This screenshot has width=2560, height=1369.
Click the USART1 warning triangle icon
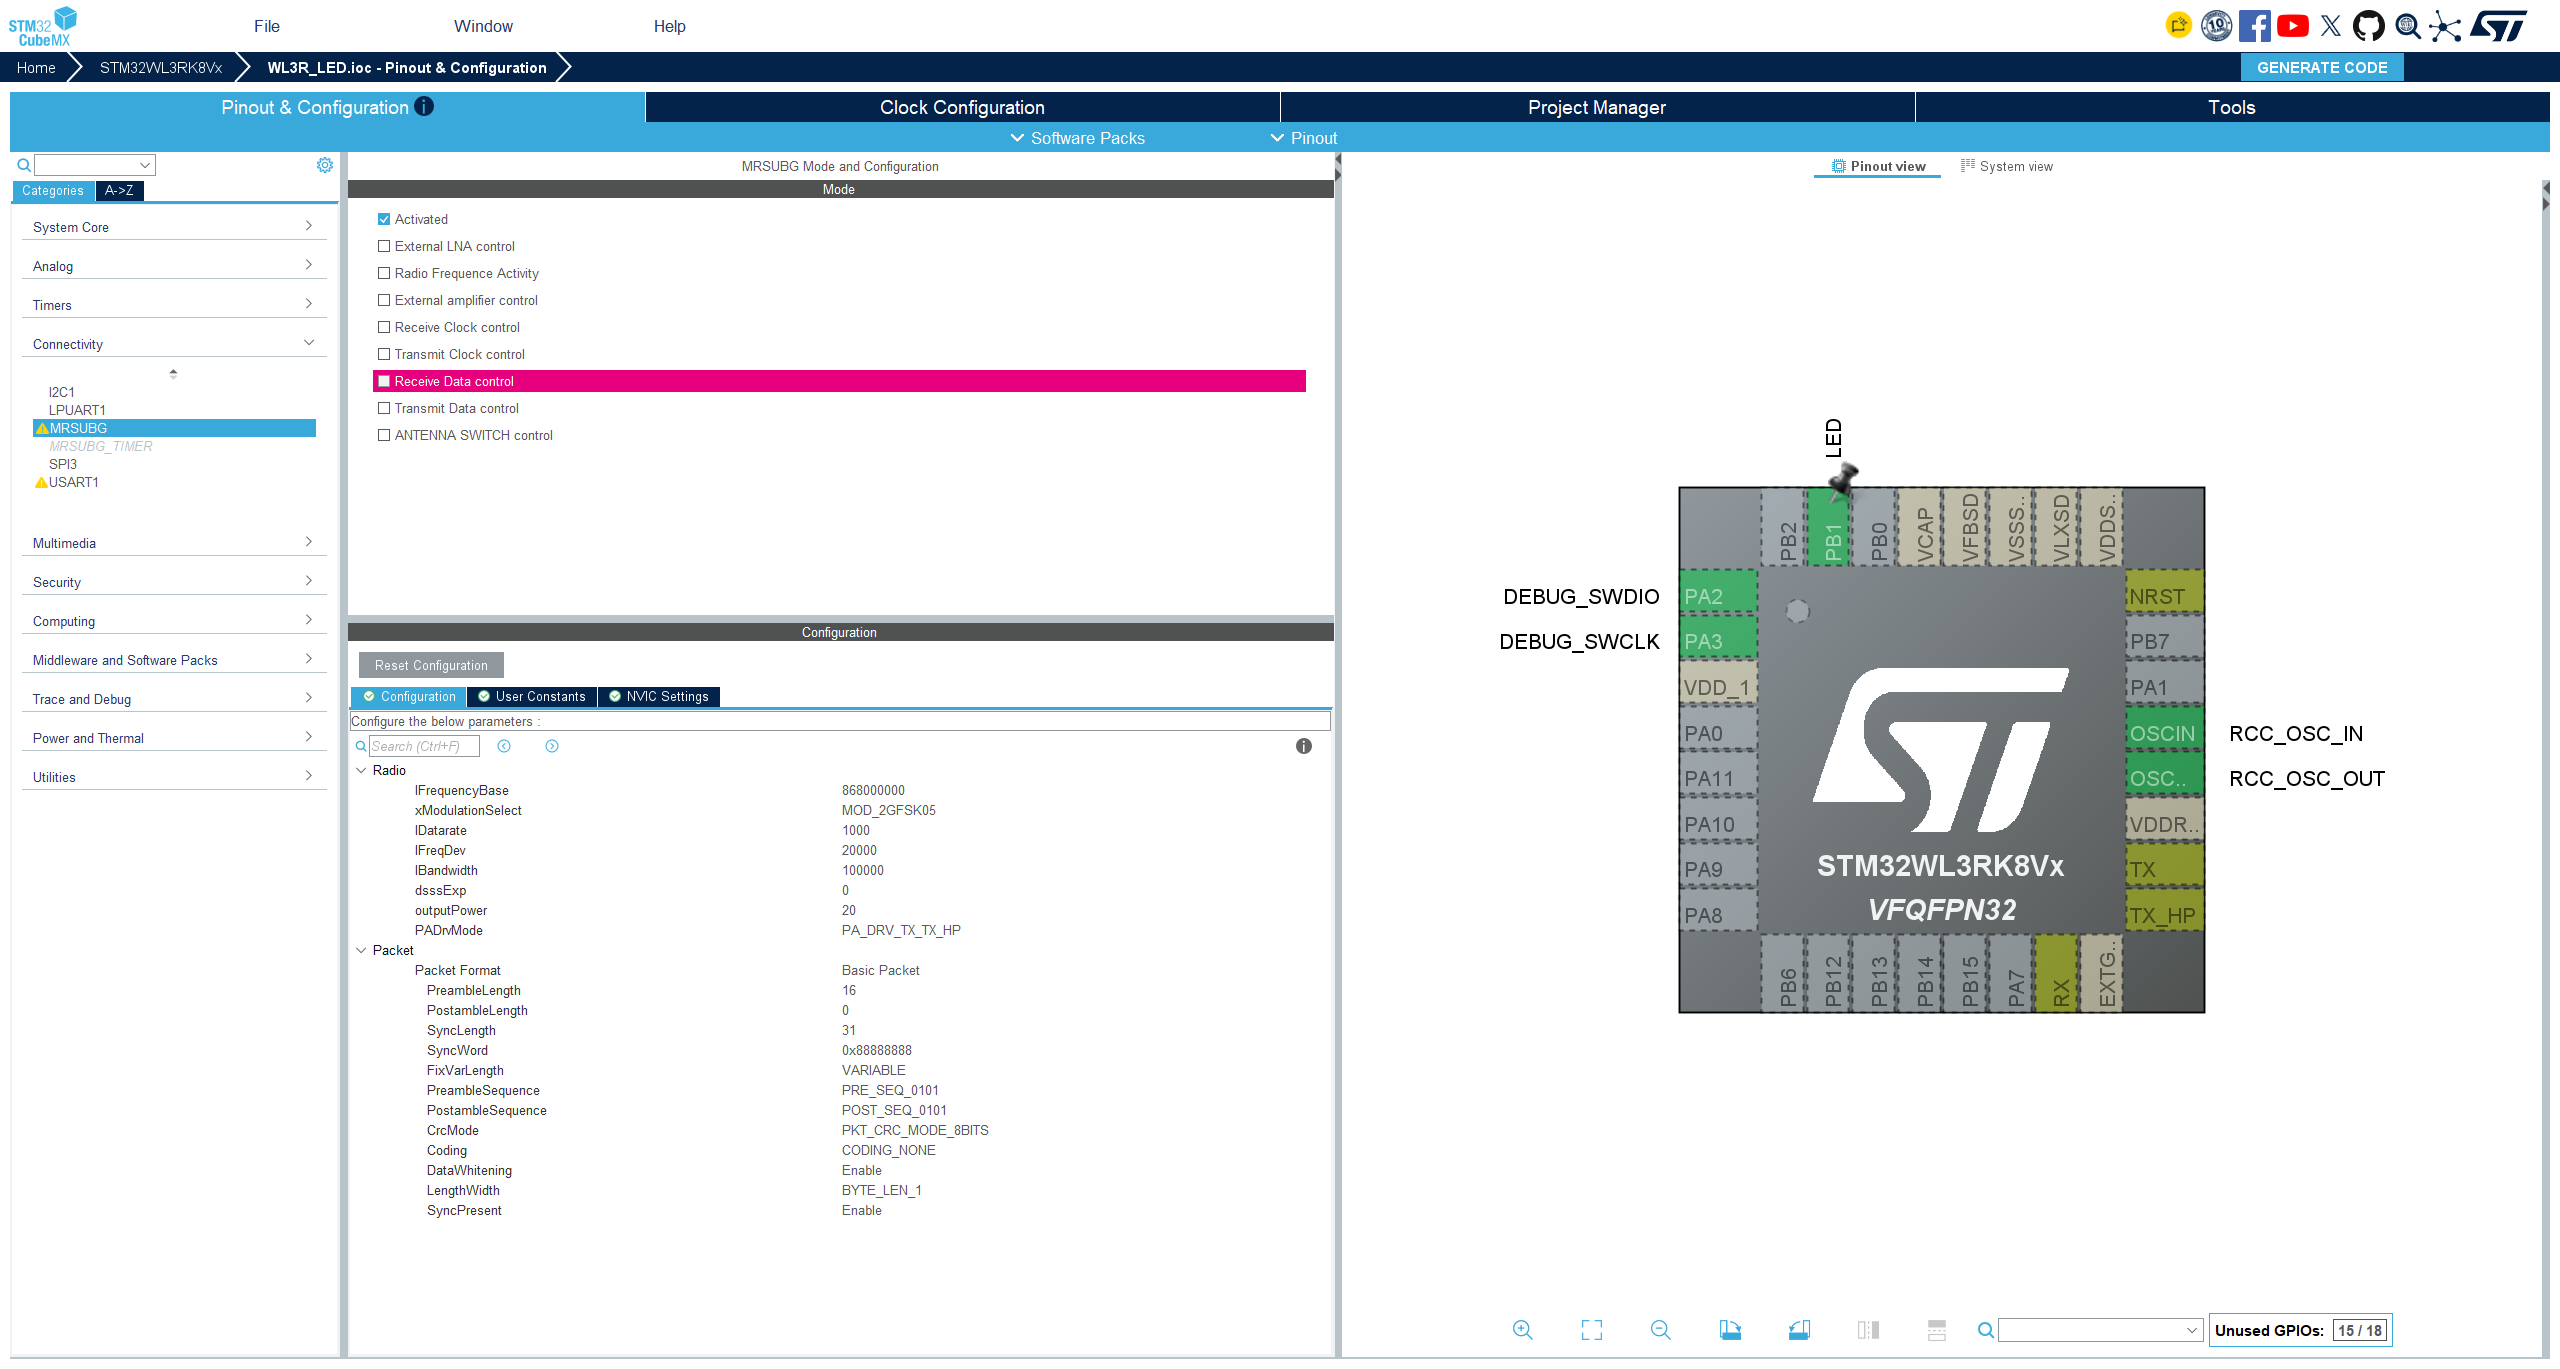(41, 482)
